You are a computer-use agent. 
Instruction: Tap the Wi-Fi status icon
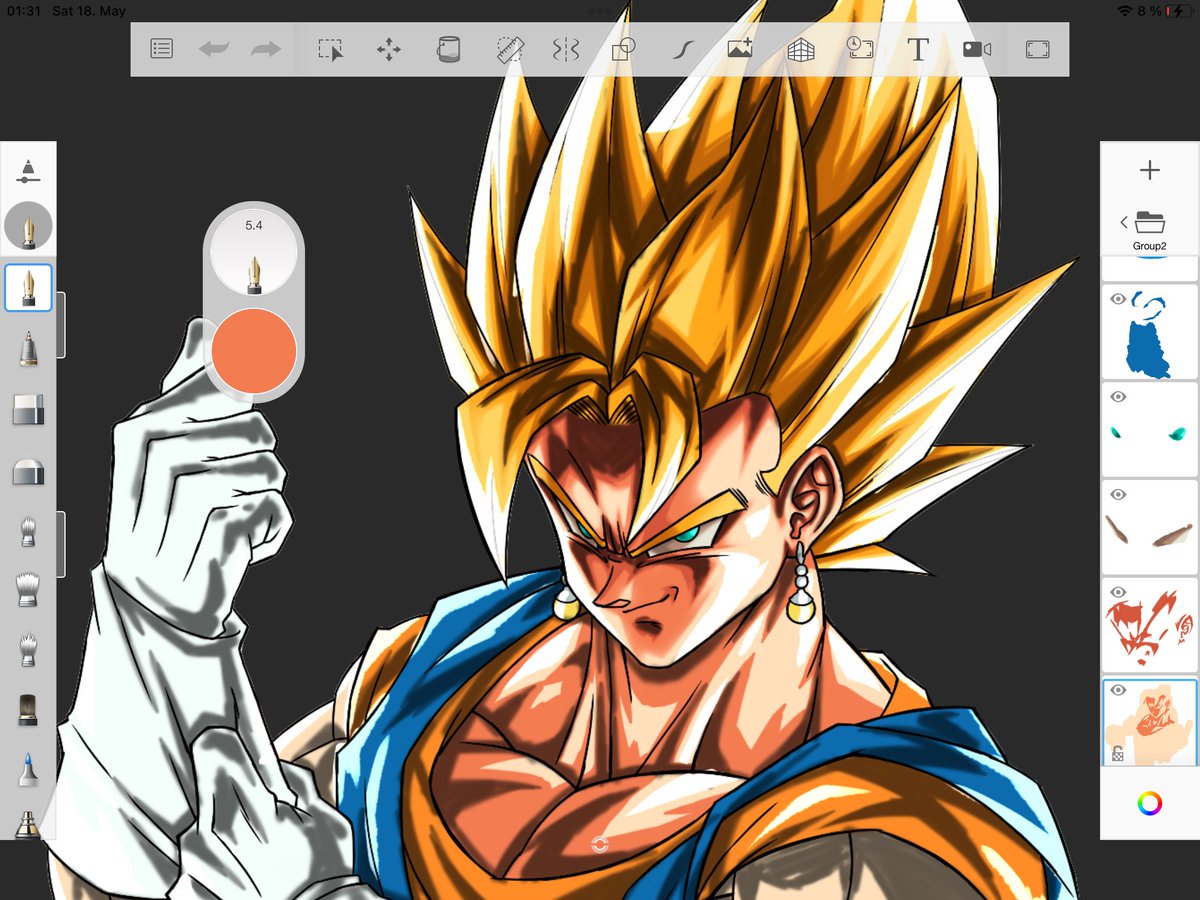(x=1125, y=10)
